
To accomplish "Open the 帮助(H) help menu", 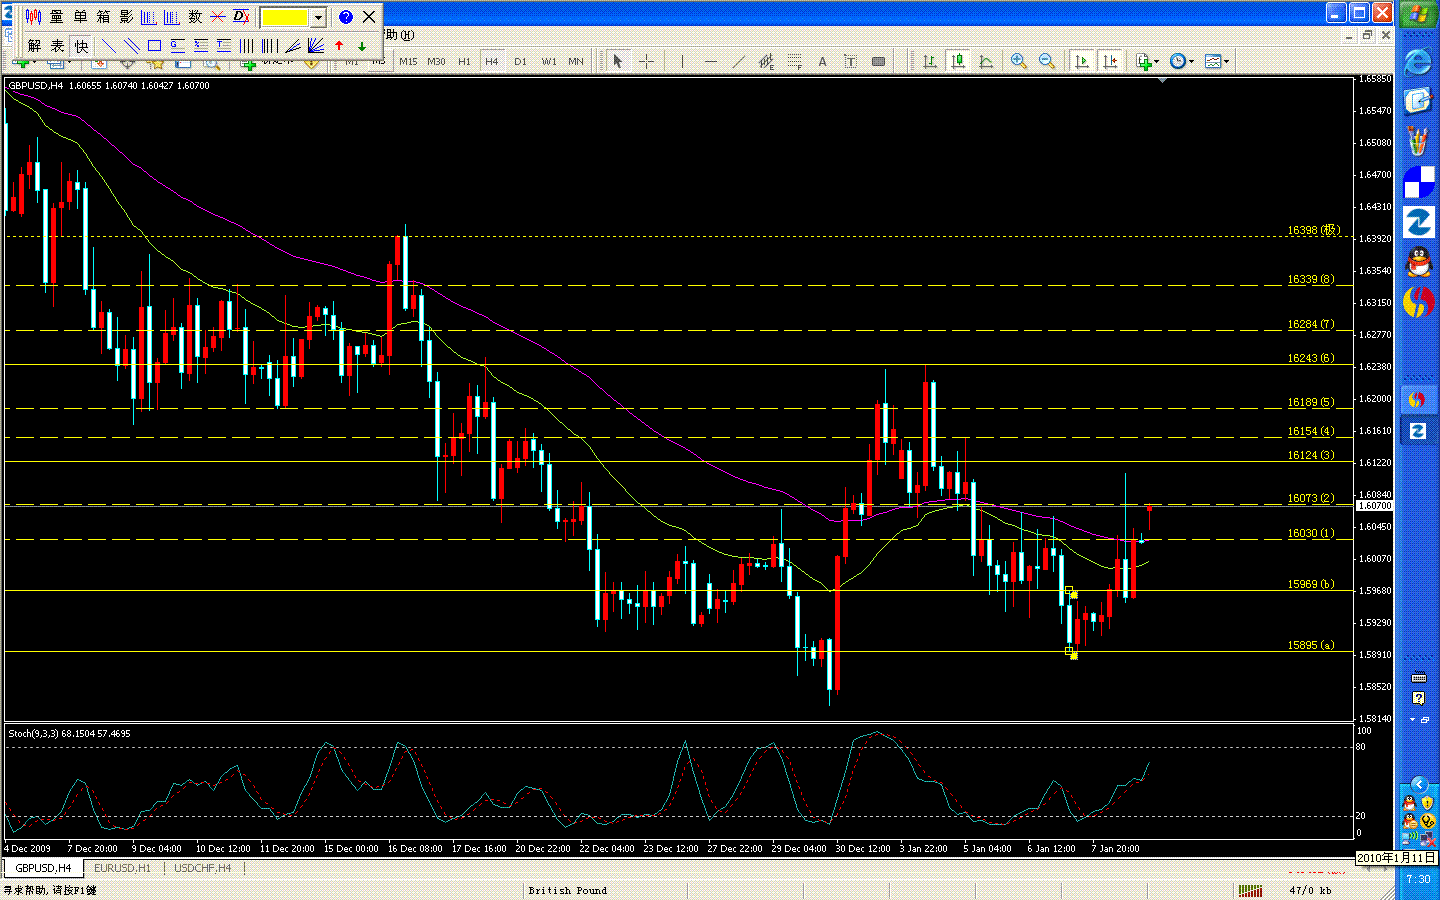I will click(399, 35).
